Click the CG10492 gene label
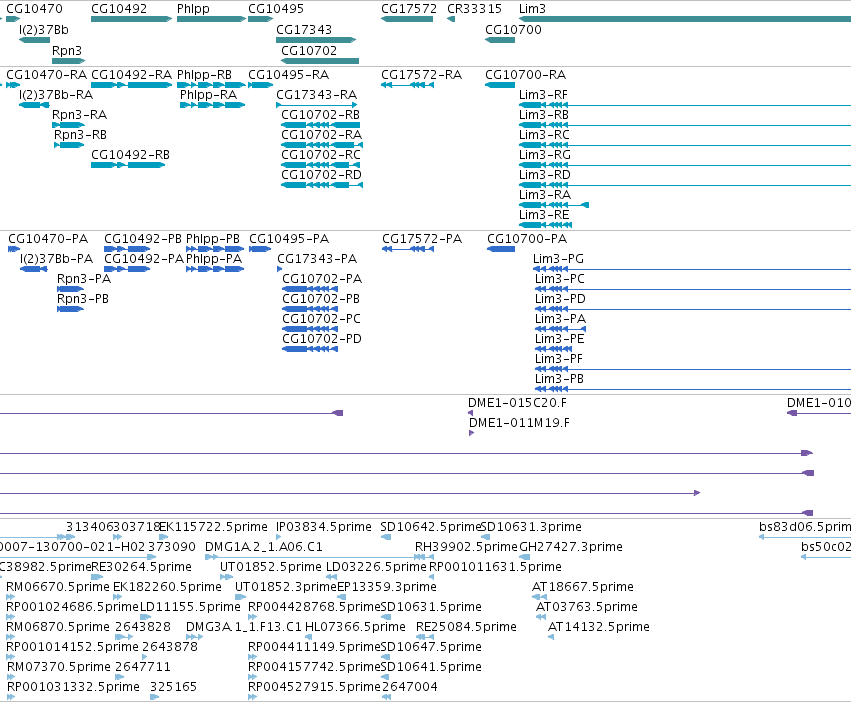 [x=119, y=9]
